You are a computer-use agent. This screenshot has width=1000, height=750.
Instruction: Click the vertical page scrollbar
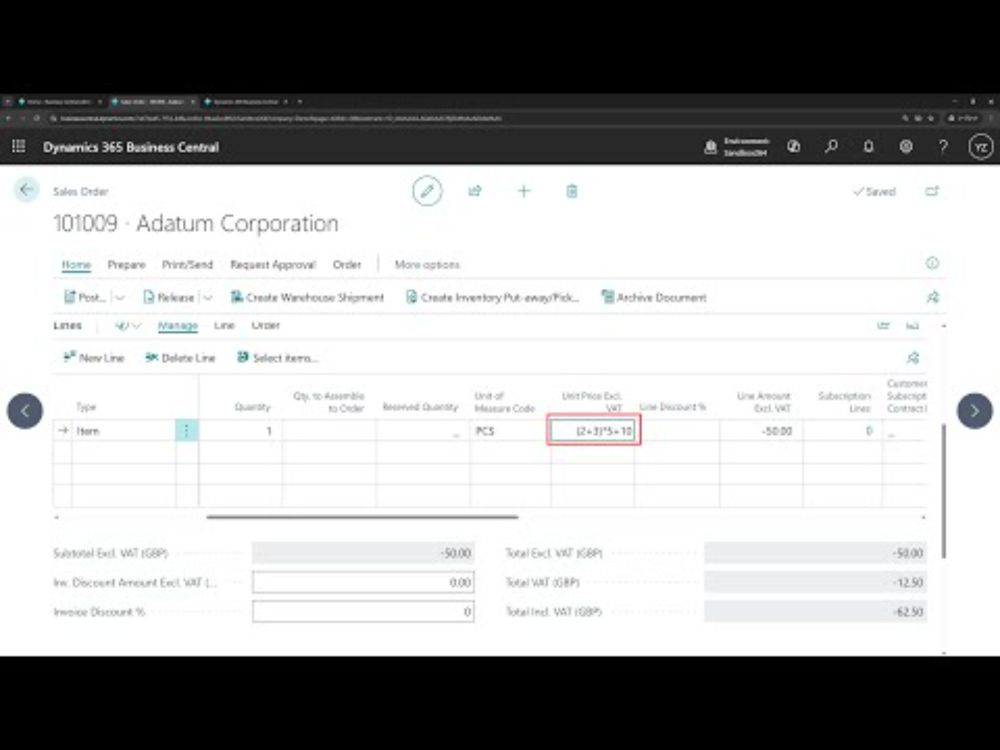pos(944,491)
